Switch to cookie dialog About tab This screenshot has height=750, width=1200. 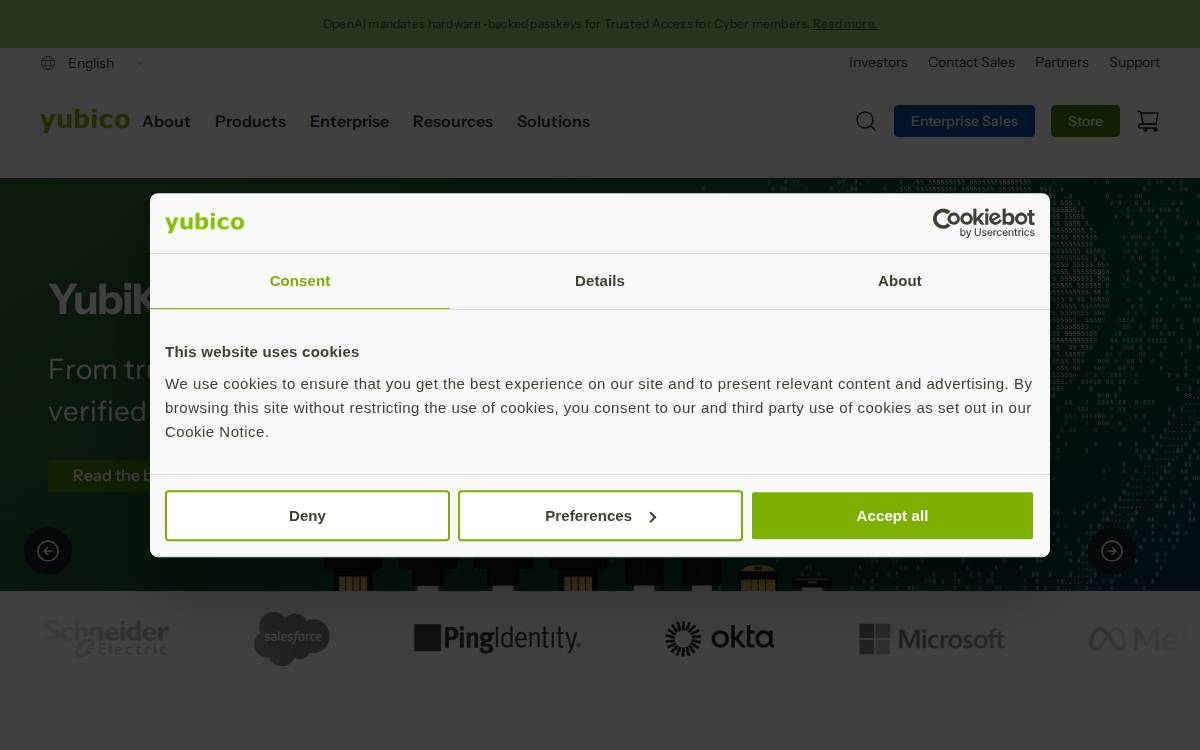pyautogui.click(x=900, y=281)
